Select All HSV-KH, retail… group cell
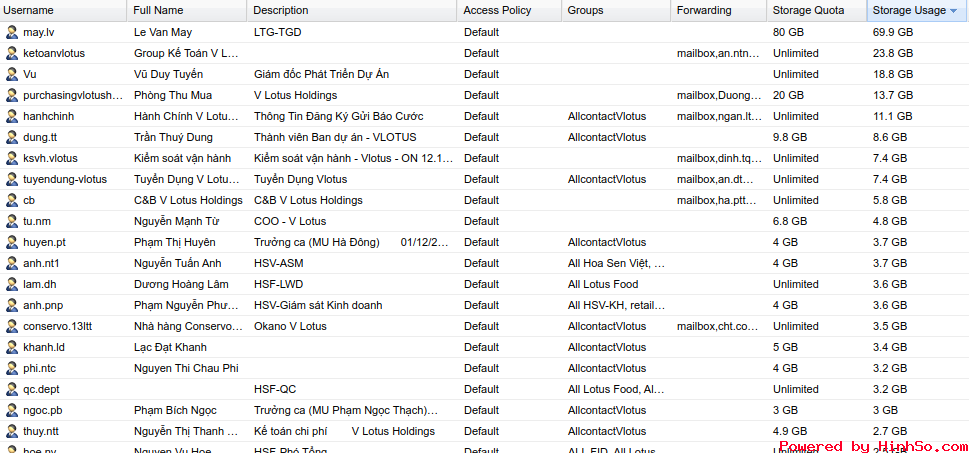Image resolution: width=969 pixels, height=453 pixels. tap(616, 305)
